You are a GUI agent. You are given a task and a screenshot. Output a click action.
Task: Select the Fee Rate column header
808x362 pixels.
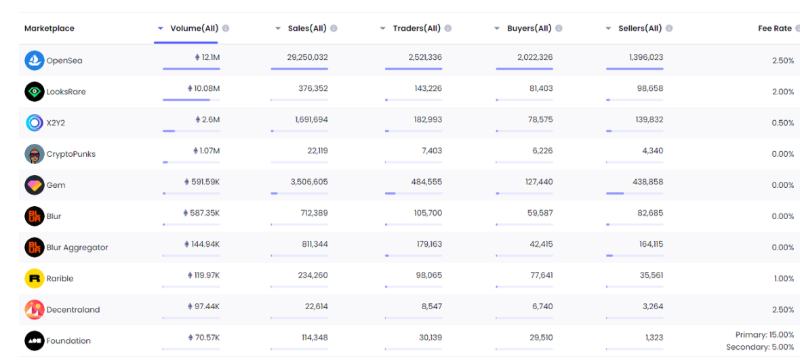pos(775,28)
